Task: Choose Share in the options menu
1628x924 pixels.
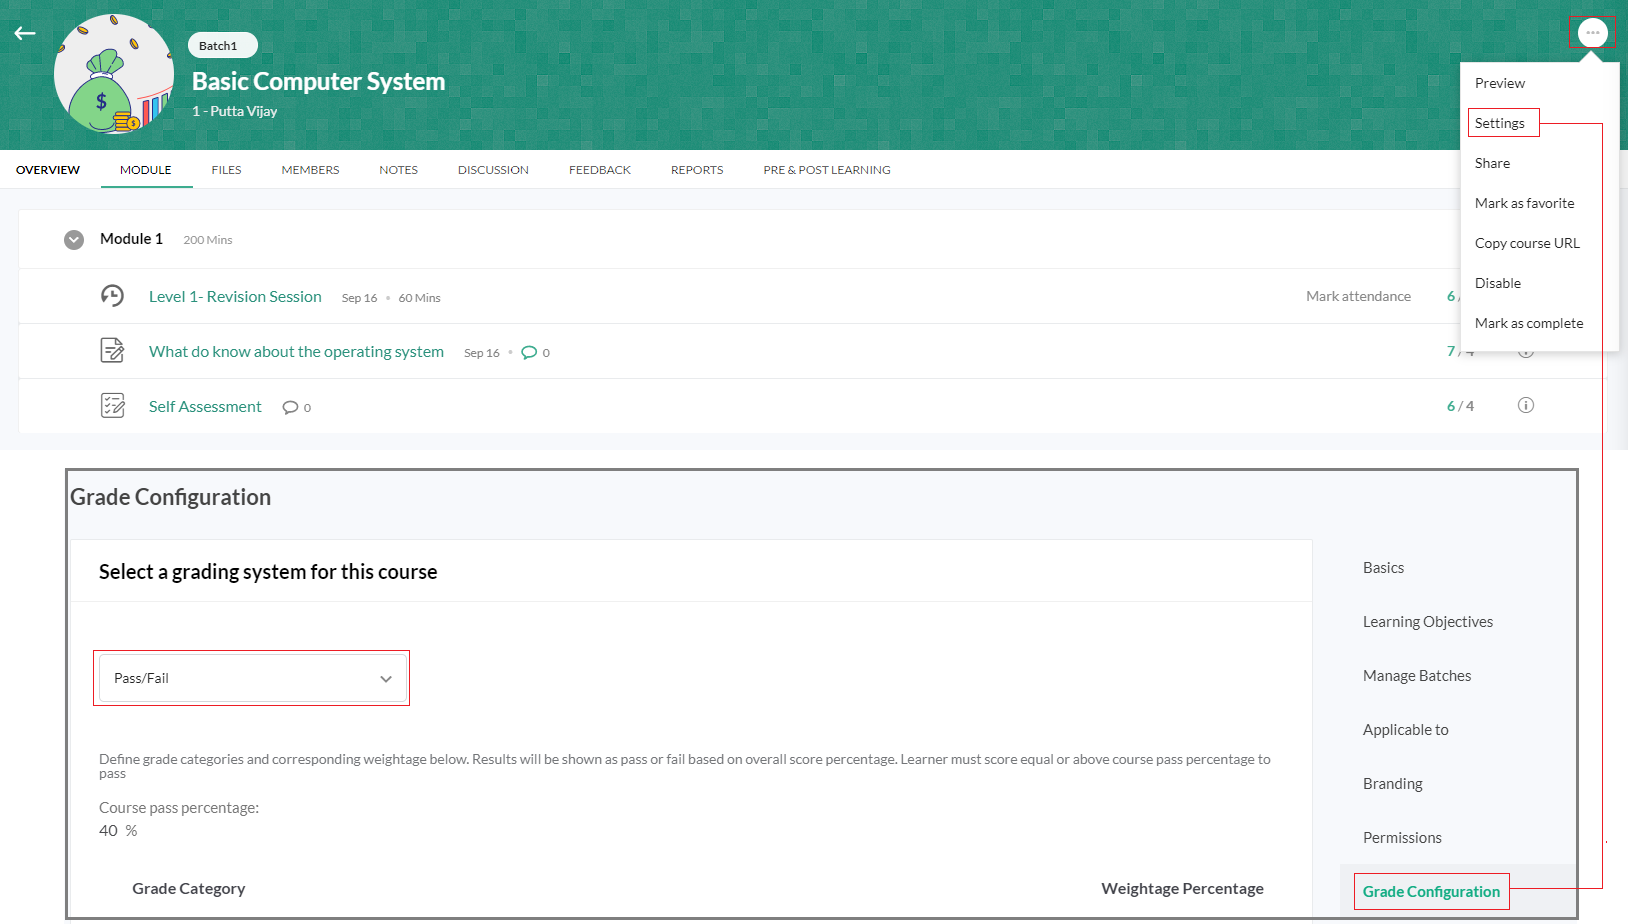Action: [x=1492, y=163]
